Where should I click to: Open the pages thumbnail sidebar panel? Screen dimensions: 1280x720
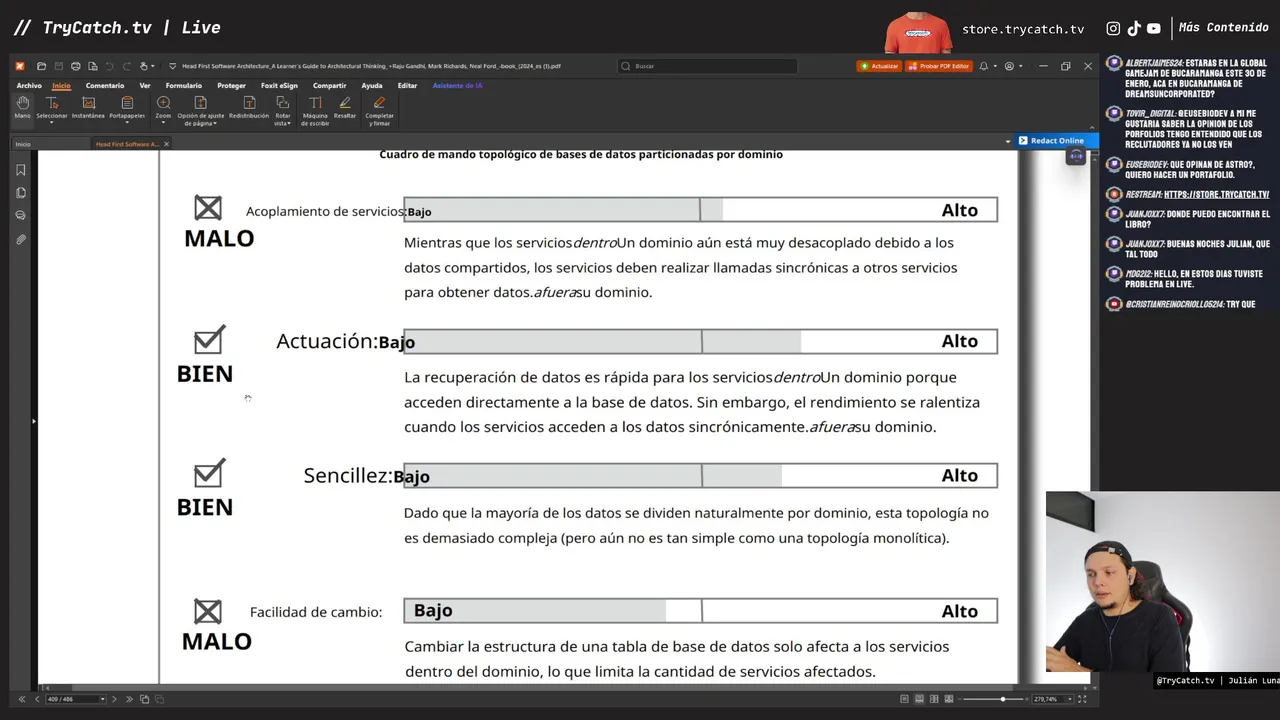click(x=21, y=193)
